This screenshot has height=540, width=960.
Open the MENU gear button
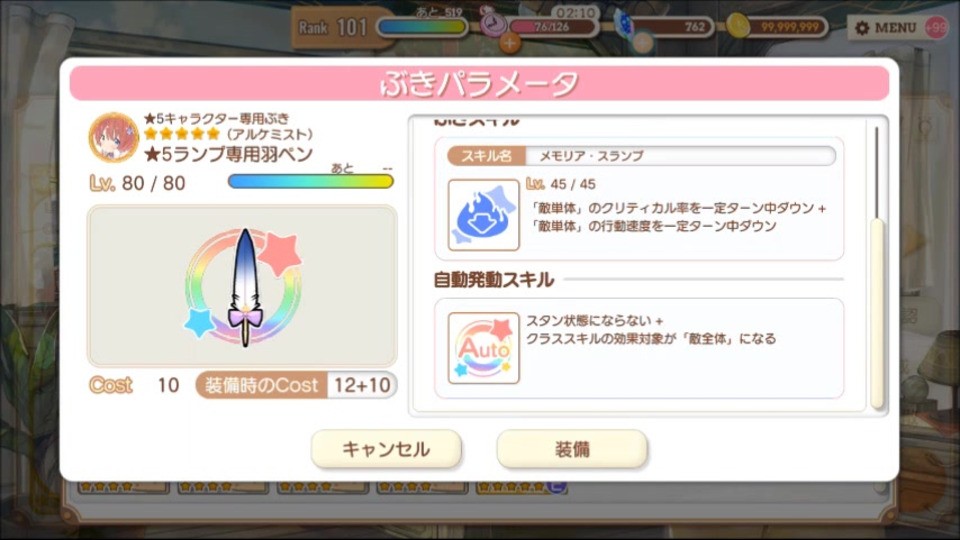(887, 28)
